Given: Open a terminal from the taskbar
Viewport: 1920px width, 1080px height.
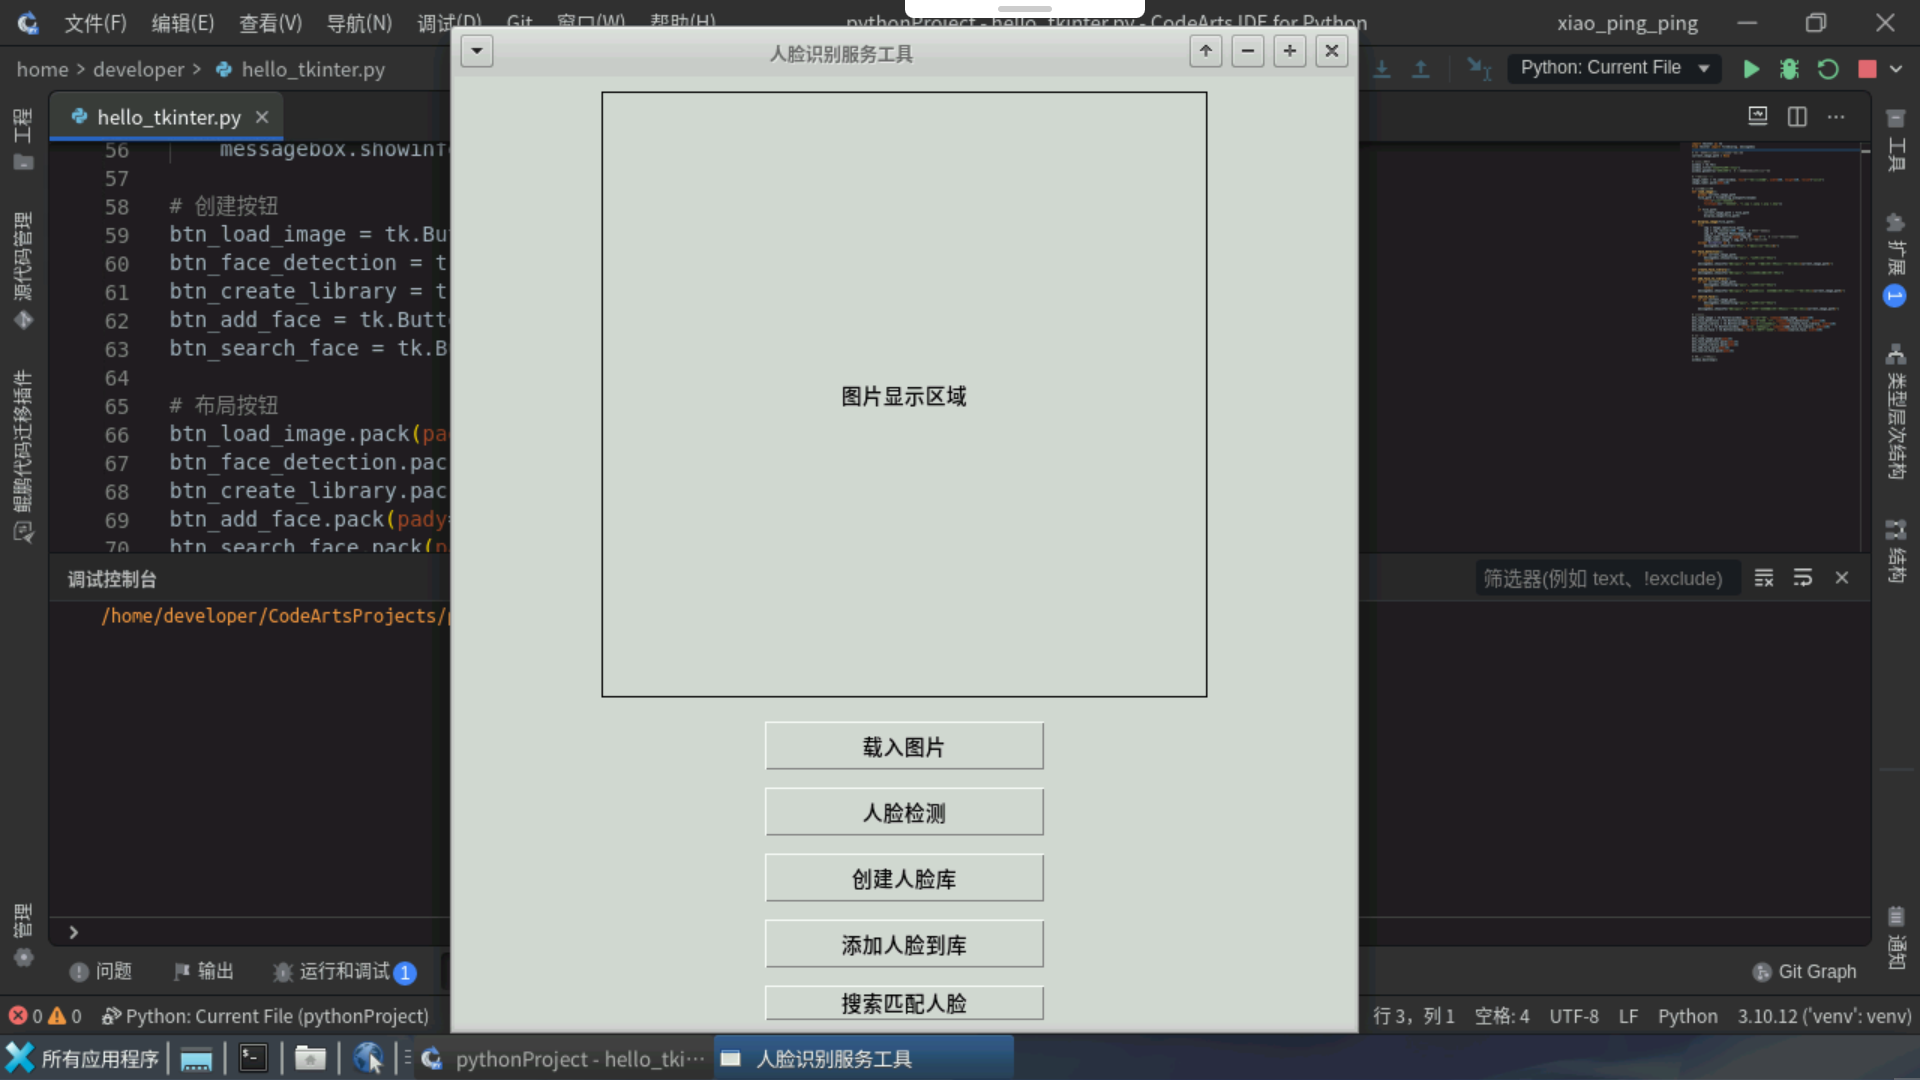Looking at the screenshot, I should tap(253, 1058).
